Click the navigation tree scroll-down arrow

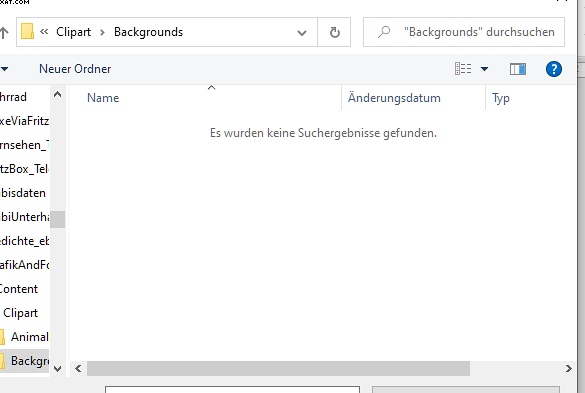(x=57, y=369)
